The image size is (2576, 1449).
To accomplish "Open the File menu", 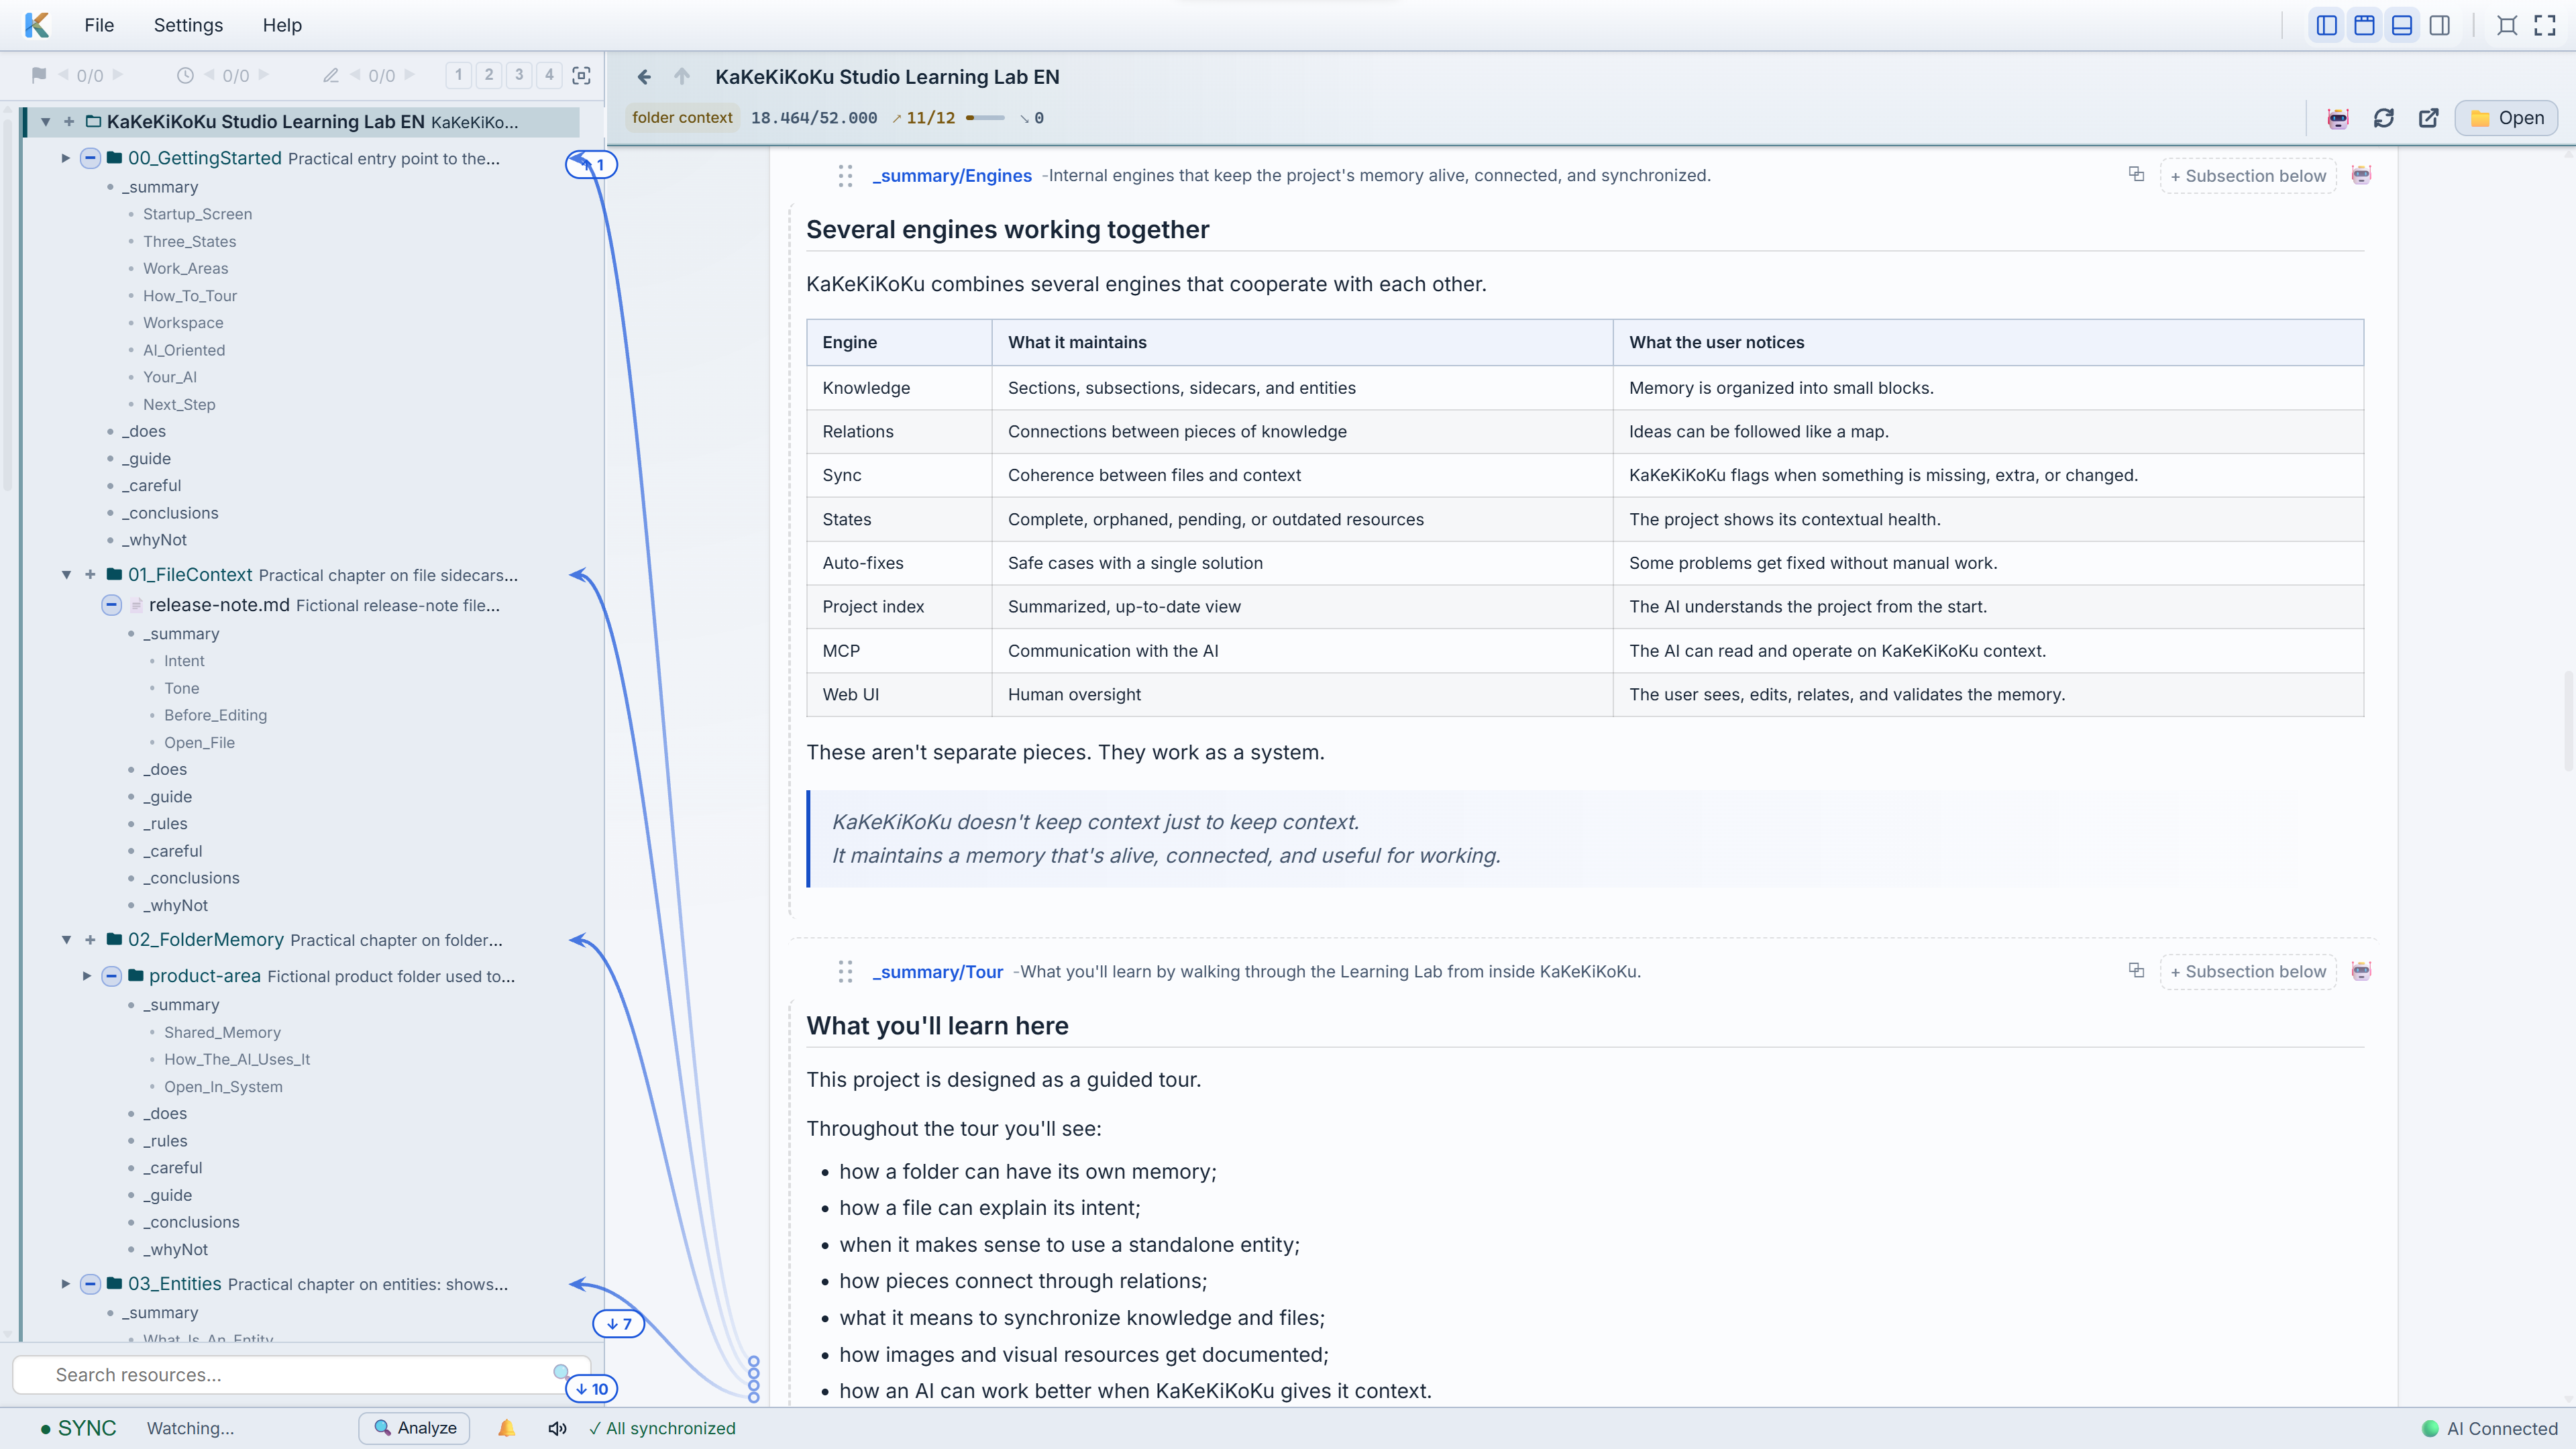I will pyautogui.click(x=99, y=25).
